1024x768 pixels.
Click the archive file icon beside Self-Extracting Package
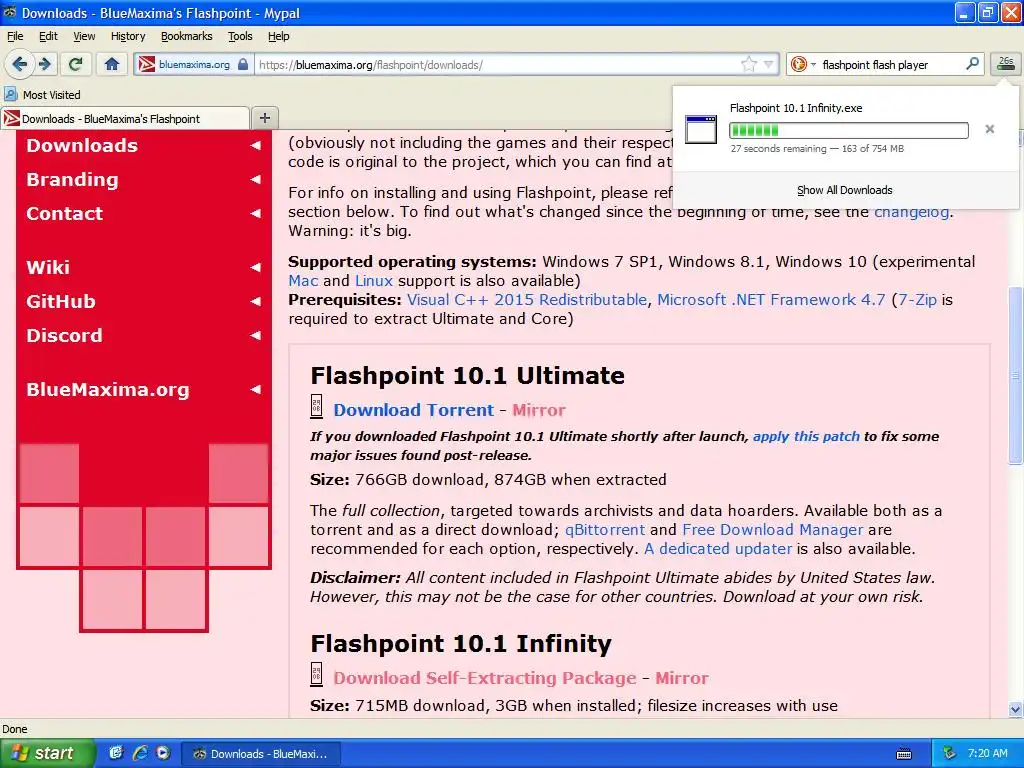click(x=316, y=674)
